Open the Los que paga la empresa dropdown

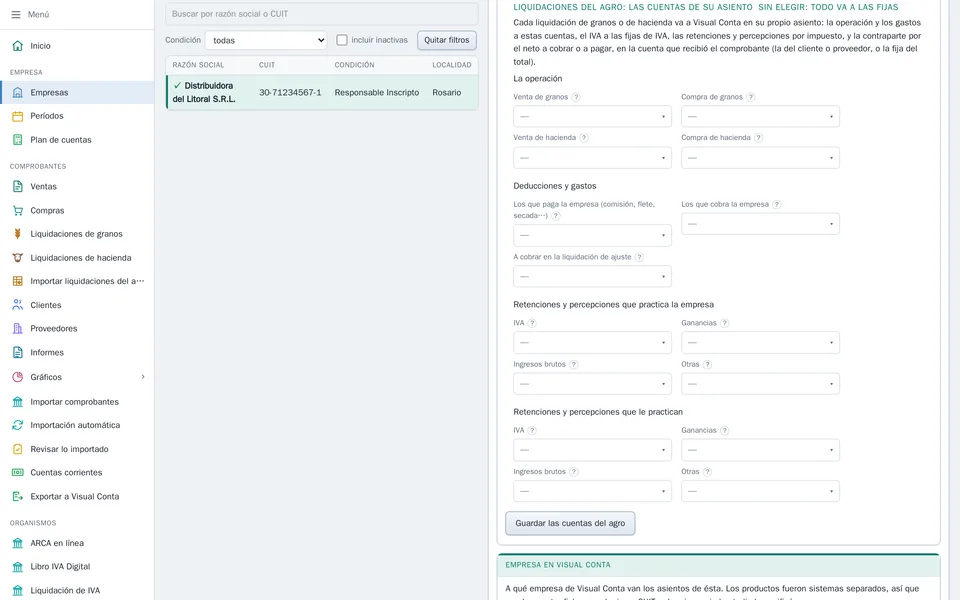[592, 236]
